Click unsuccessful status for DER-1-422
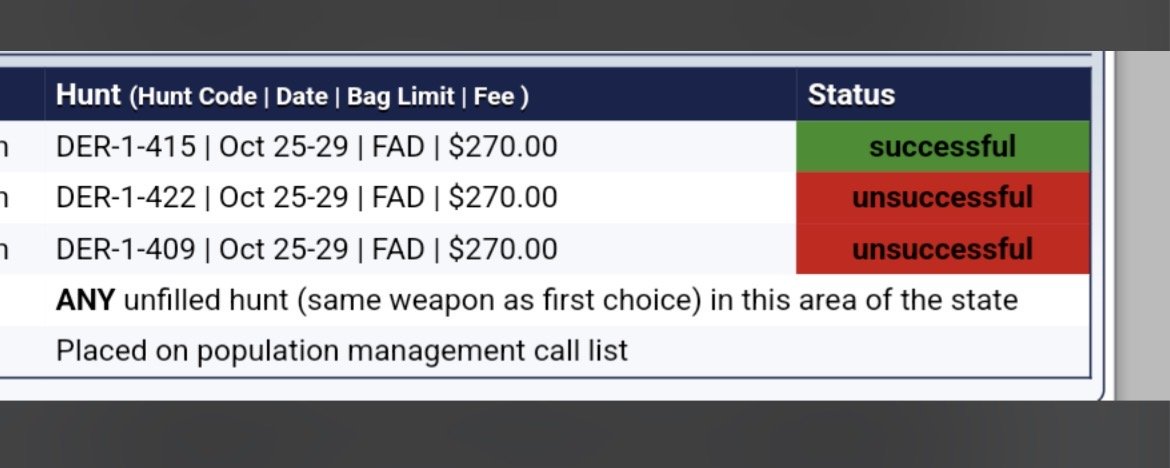 pos(942,198)
